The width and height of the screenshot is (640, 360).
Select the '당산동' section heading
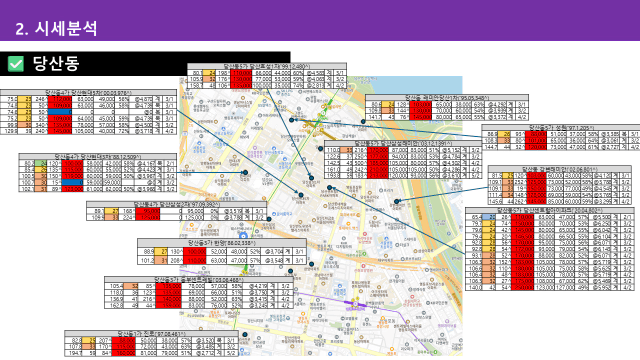click(x=56, y=64)
